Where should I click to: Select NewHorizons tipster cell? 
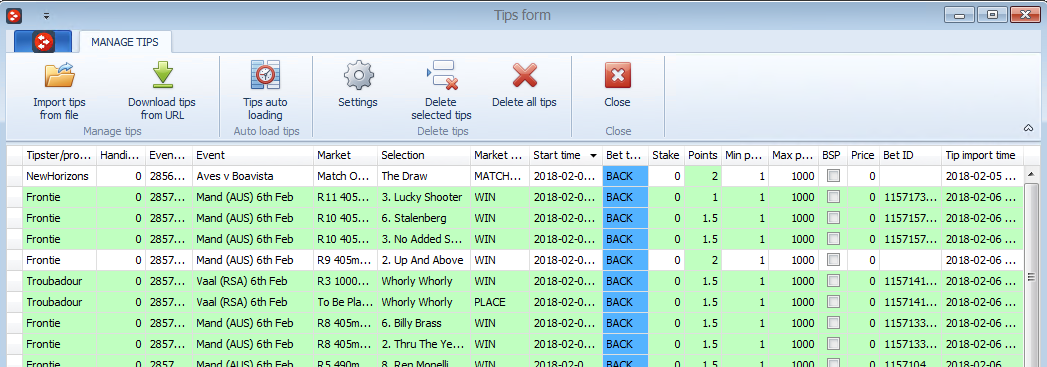59,177
